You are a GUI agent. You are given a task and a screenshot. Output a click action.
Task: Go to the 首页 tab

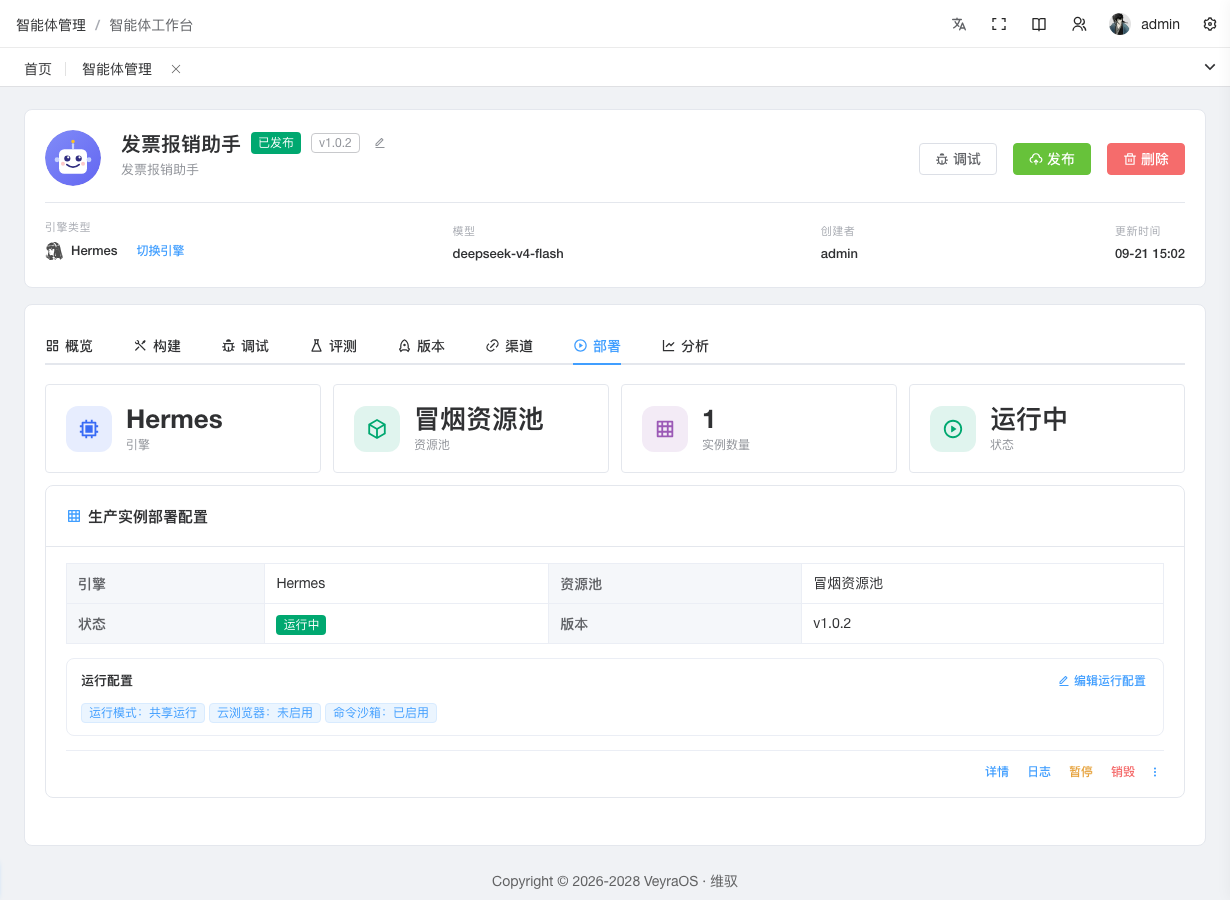38,69
